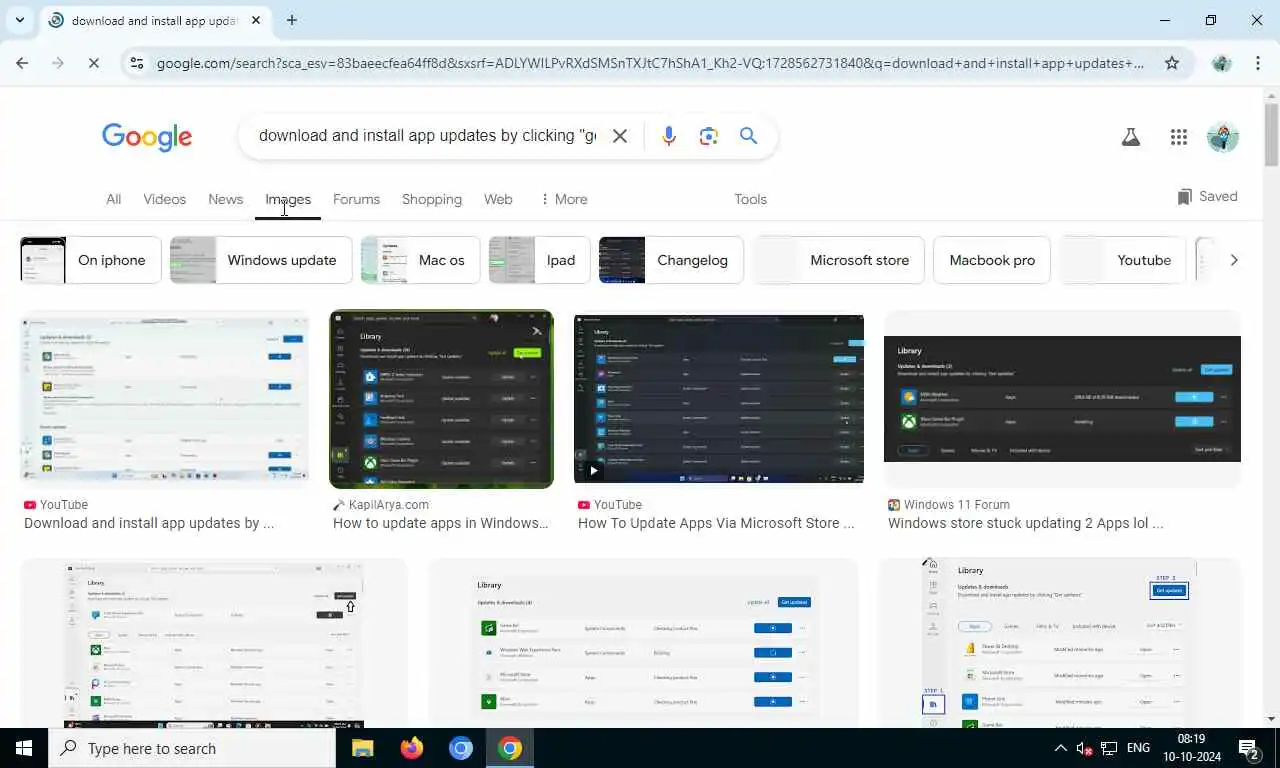
Task: Open File Explorer from taskbar
Action: point(362,748)
